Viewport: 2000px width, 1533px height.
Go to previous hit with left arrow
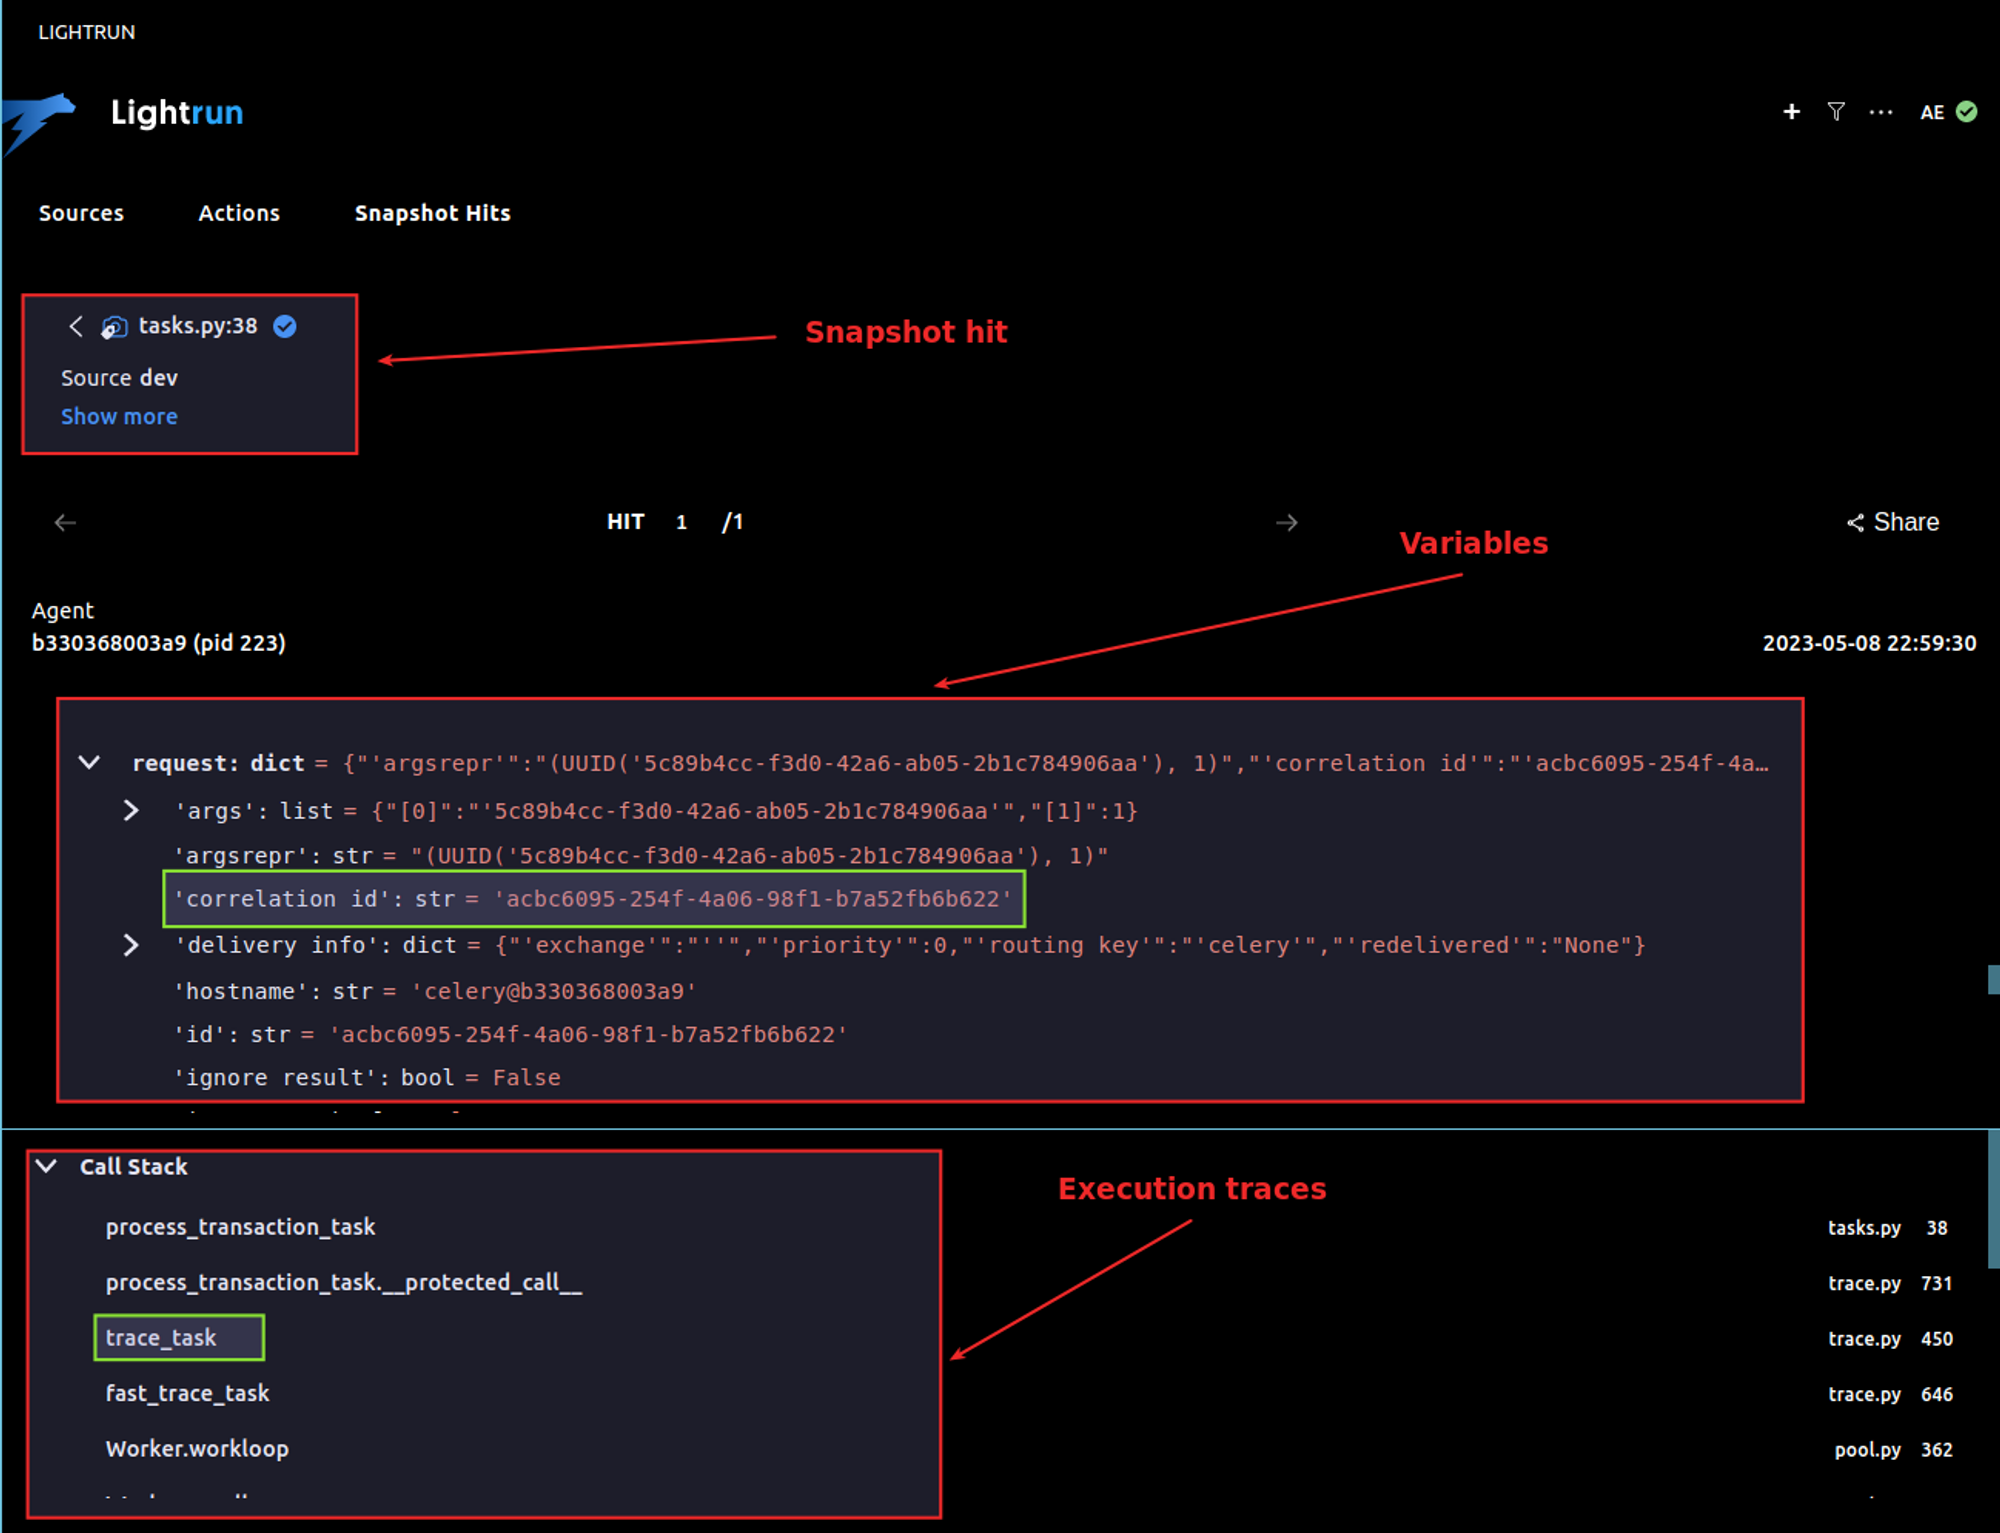coord(65,522)
